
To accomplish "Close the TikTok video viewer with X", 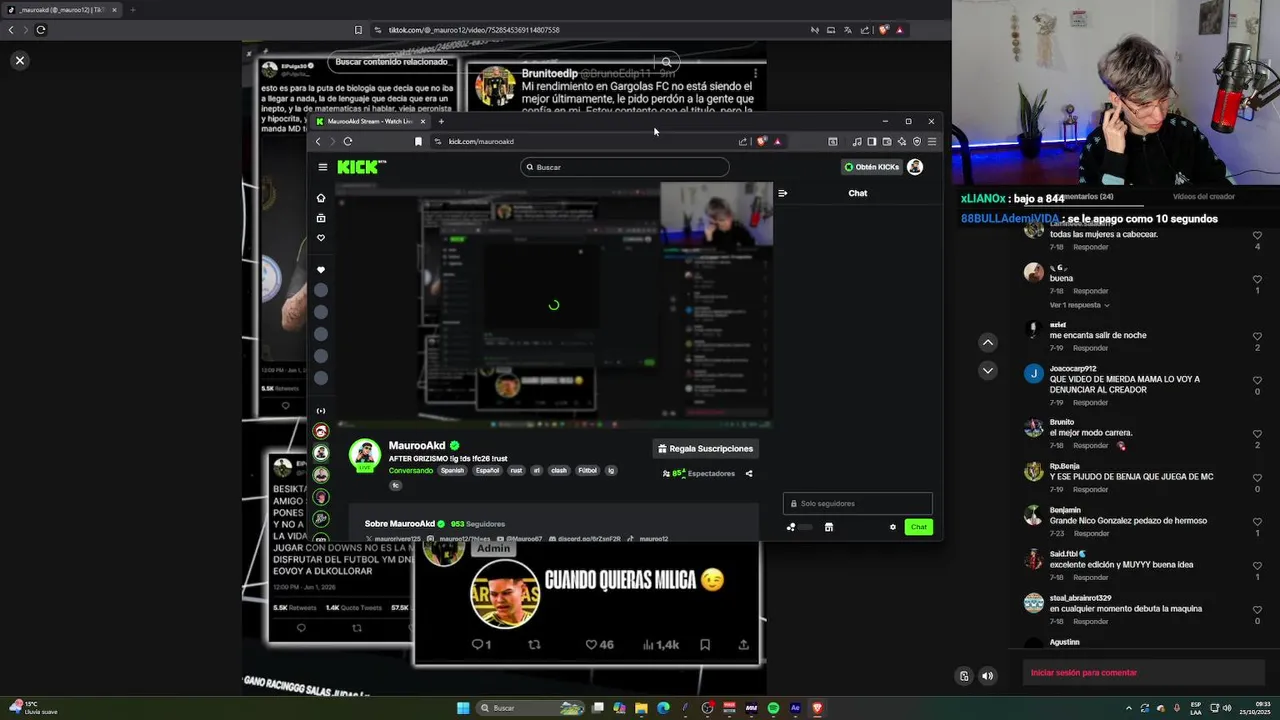I will [19, 61].
